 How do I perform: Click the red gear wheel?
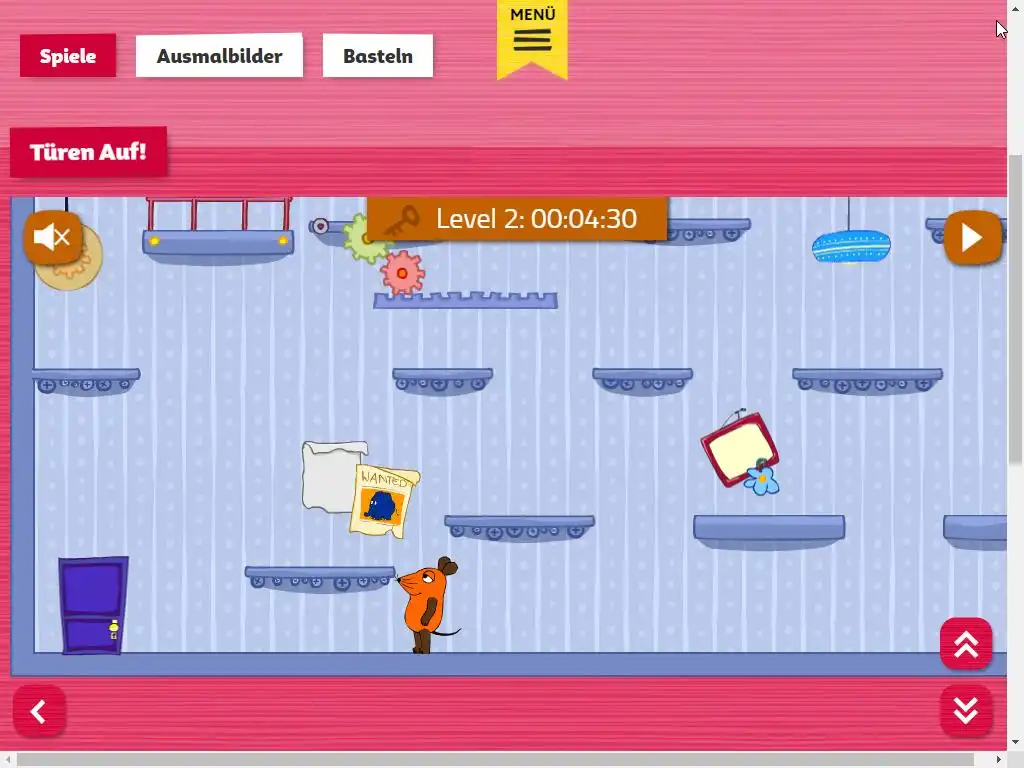[402, 273]
